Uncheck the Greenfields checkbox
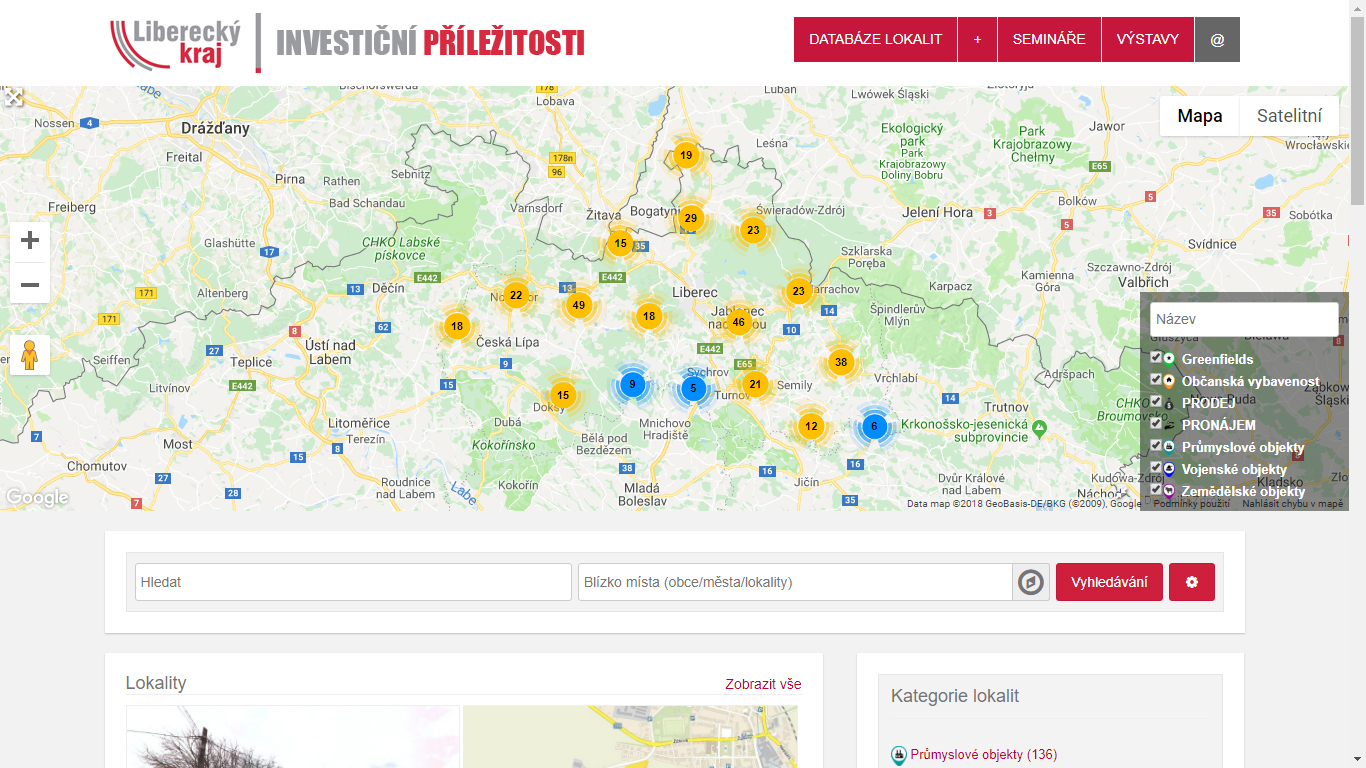The image size is (1366, 768). point(1156,357)
